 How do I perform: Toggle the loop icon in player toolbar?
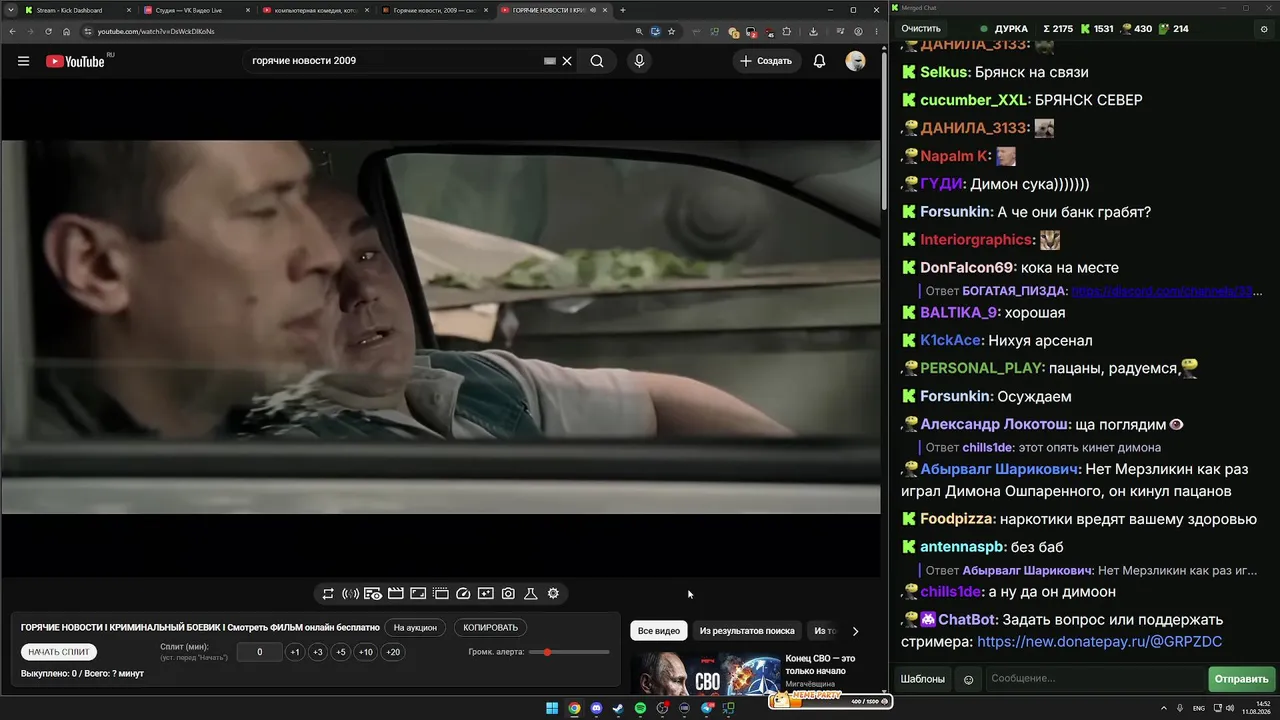click(x=328, y=594)
